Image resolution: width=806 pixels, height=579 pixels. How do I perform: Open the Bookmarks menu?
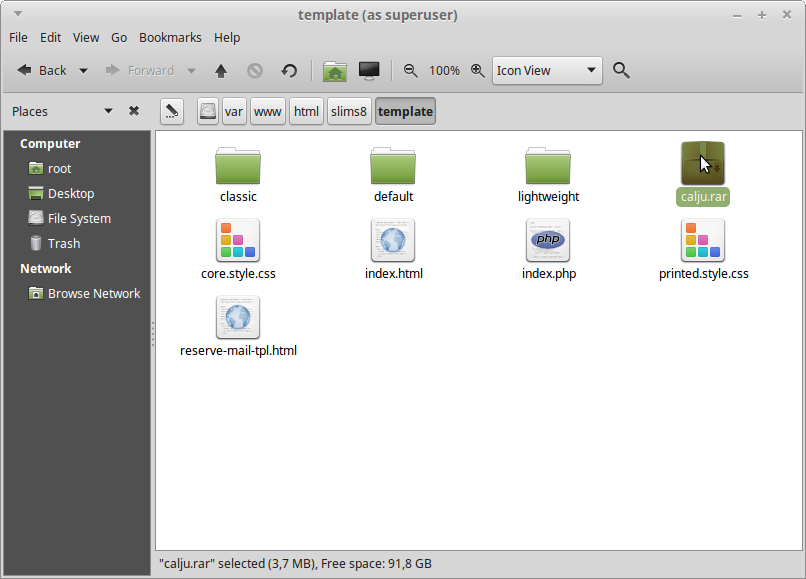(x=170, y=38)
